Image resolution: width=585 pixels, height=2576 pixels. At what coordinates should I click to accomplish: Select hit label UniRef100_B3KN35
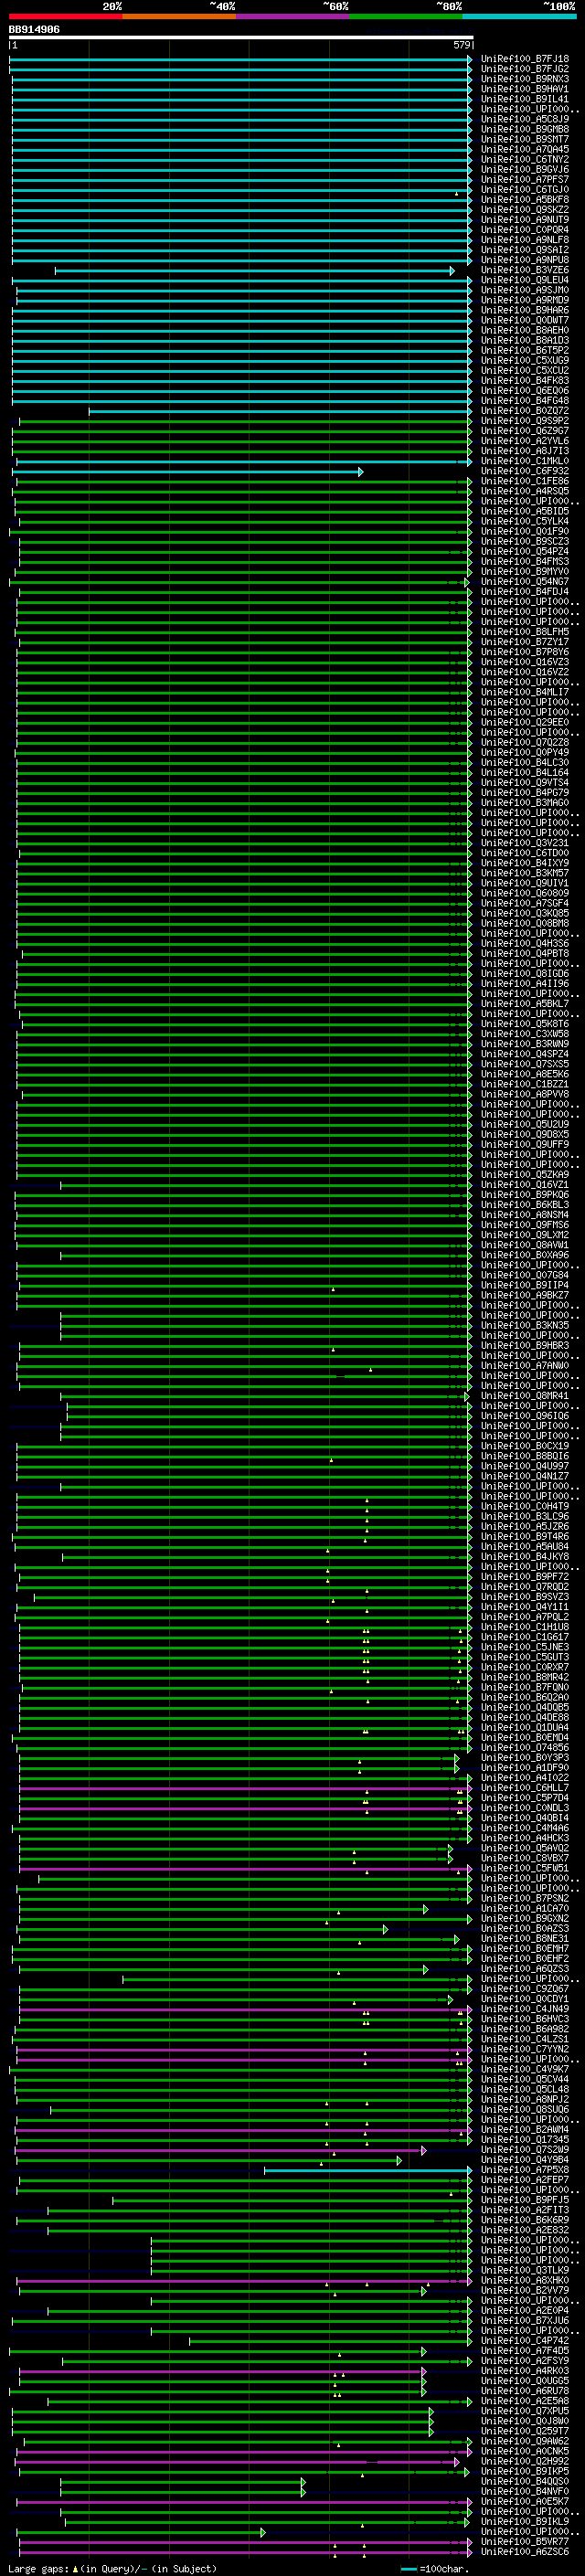click(x=524, y=1326)
